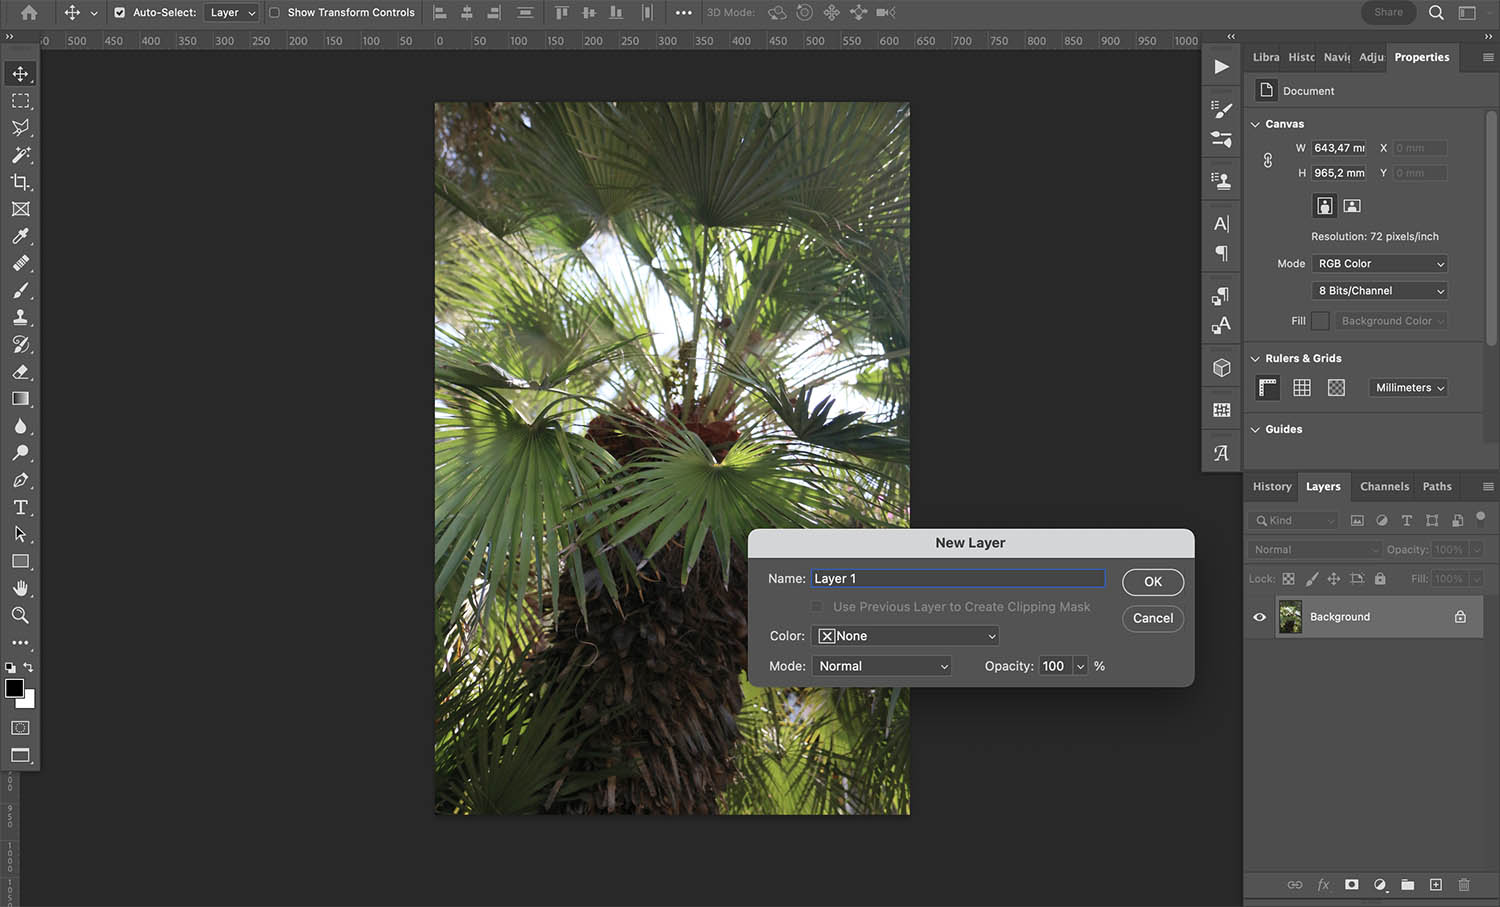
Task: Select the Brush tool
Action: (20, 290)
